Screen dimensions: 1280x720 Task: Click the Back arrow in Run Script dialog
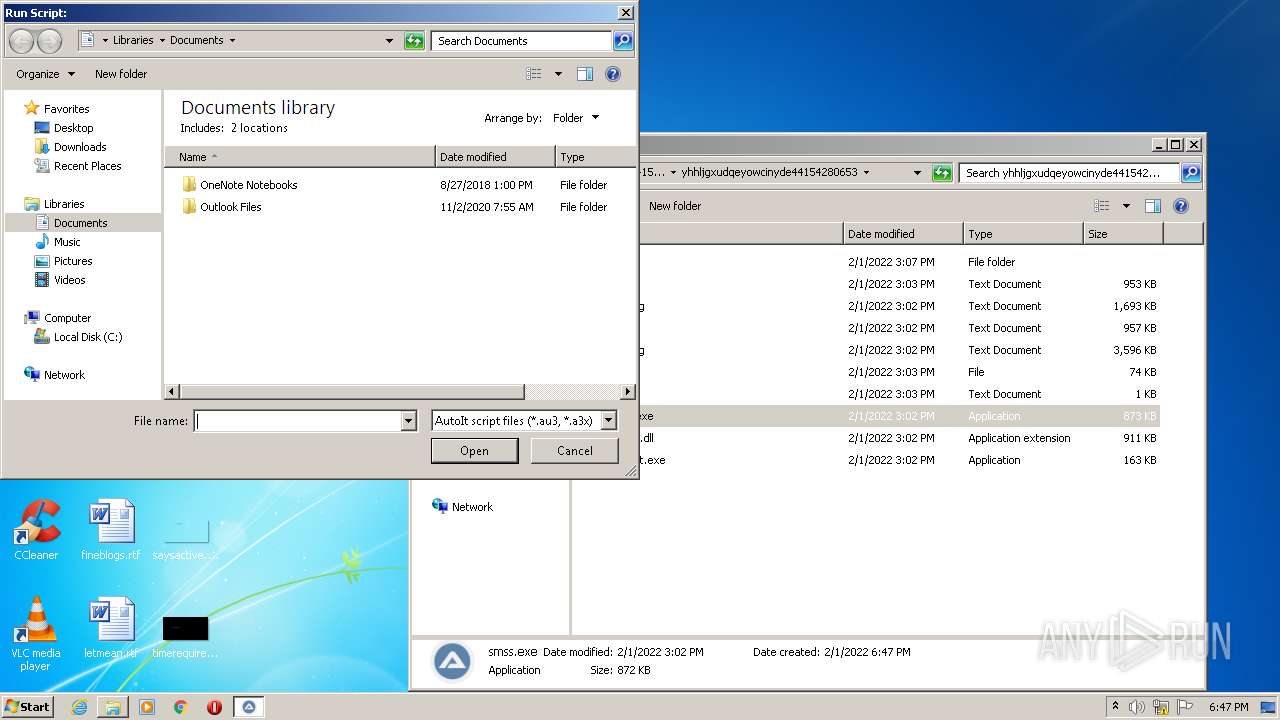[21, 41]
